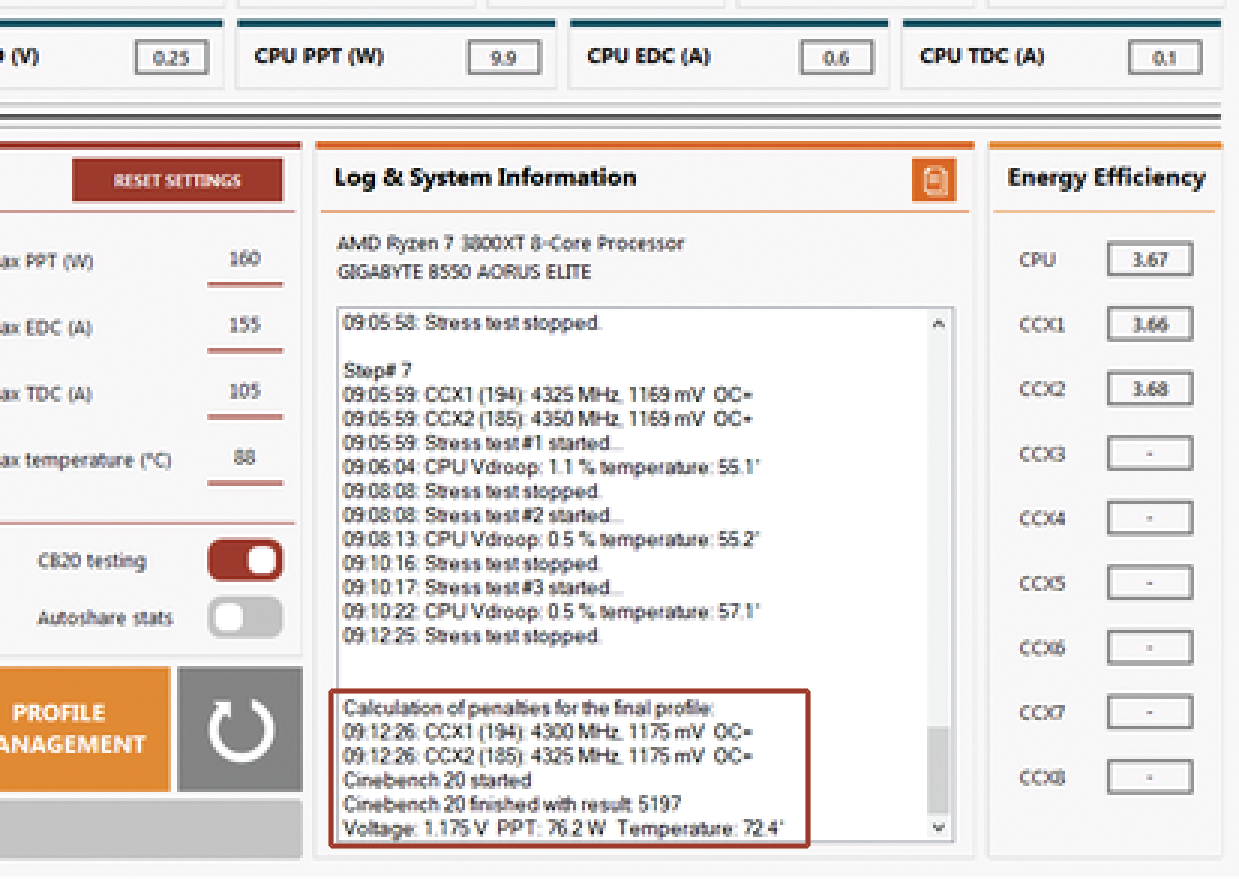Viewport: 1239px width, 879px height.
Task: Select the CPU PPT (W) value 9.9
Action: click(x=504, y=58)
